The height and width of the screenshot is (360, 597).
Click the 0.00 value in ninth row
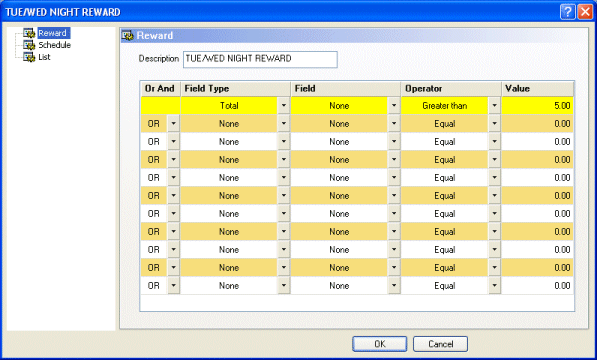coord(537,250)
